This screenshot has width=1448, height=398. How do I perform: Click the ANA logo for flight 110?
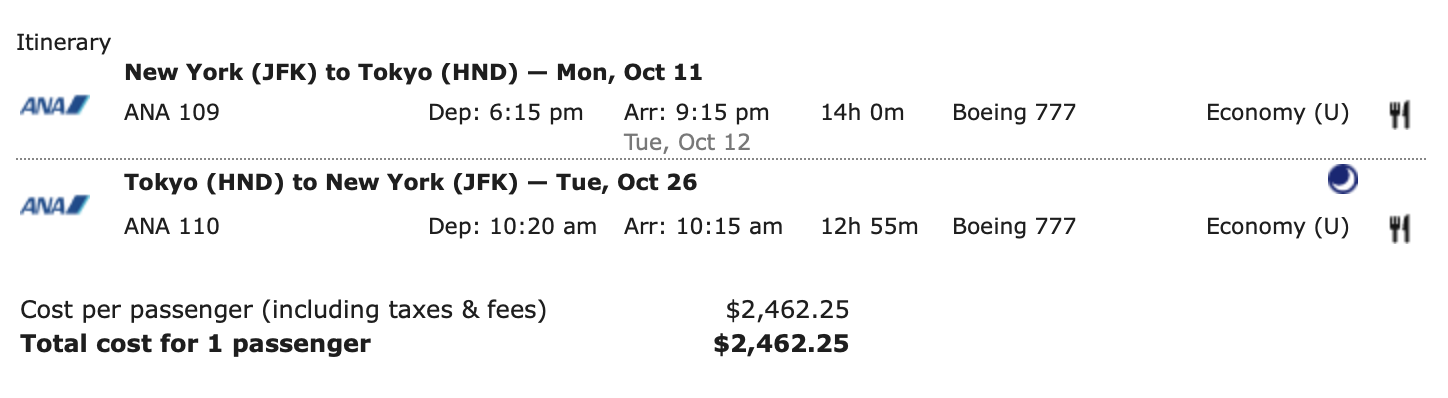[54, 205]
